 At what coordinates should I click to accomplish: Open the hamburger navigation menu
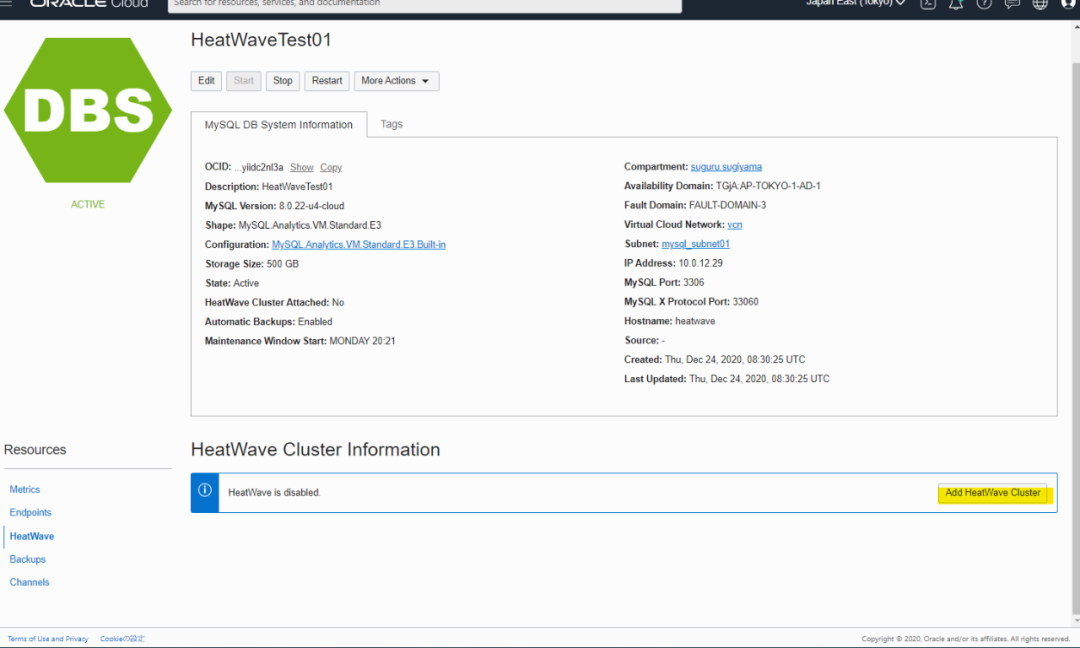(6, 3)
